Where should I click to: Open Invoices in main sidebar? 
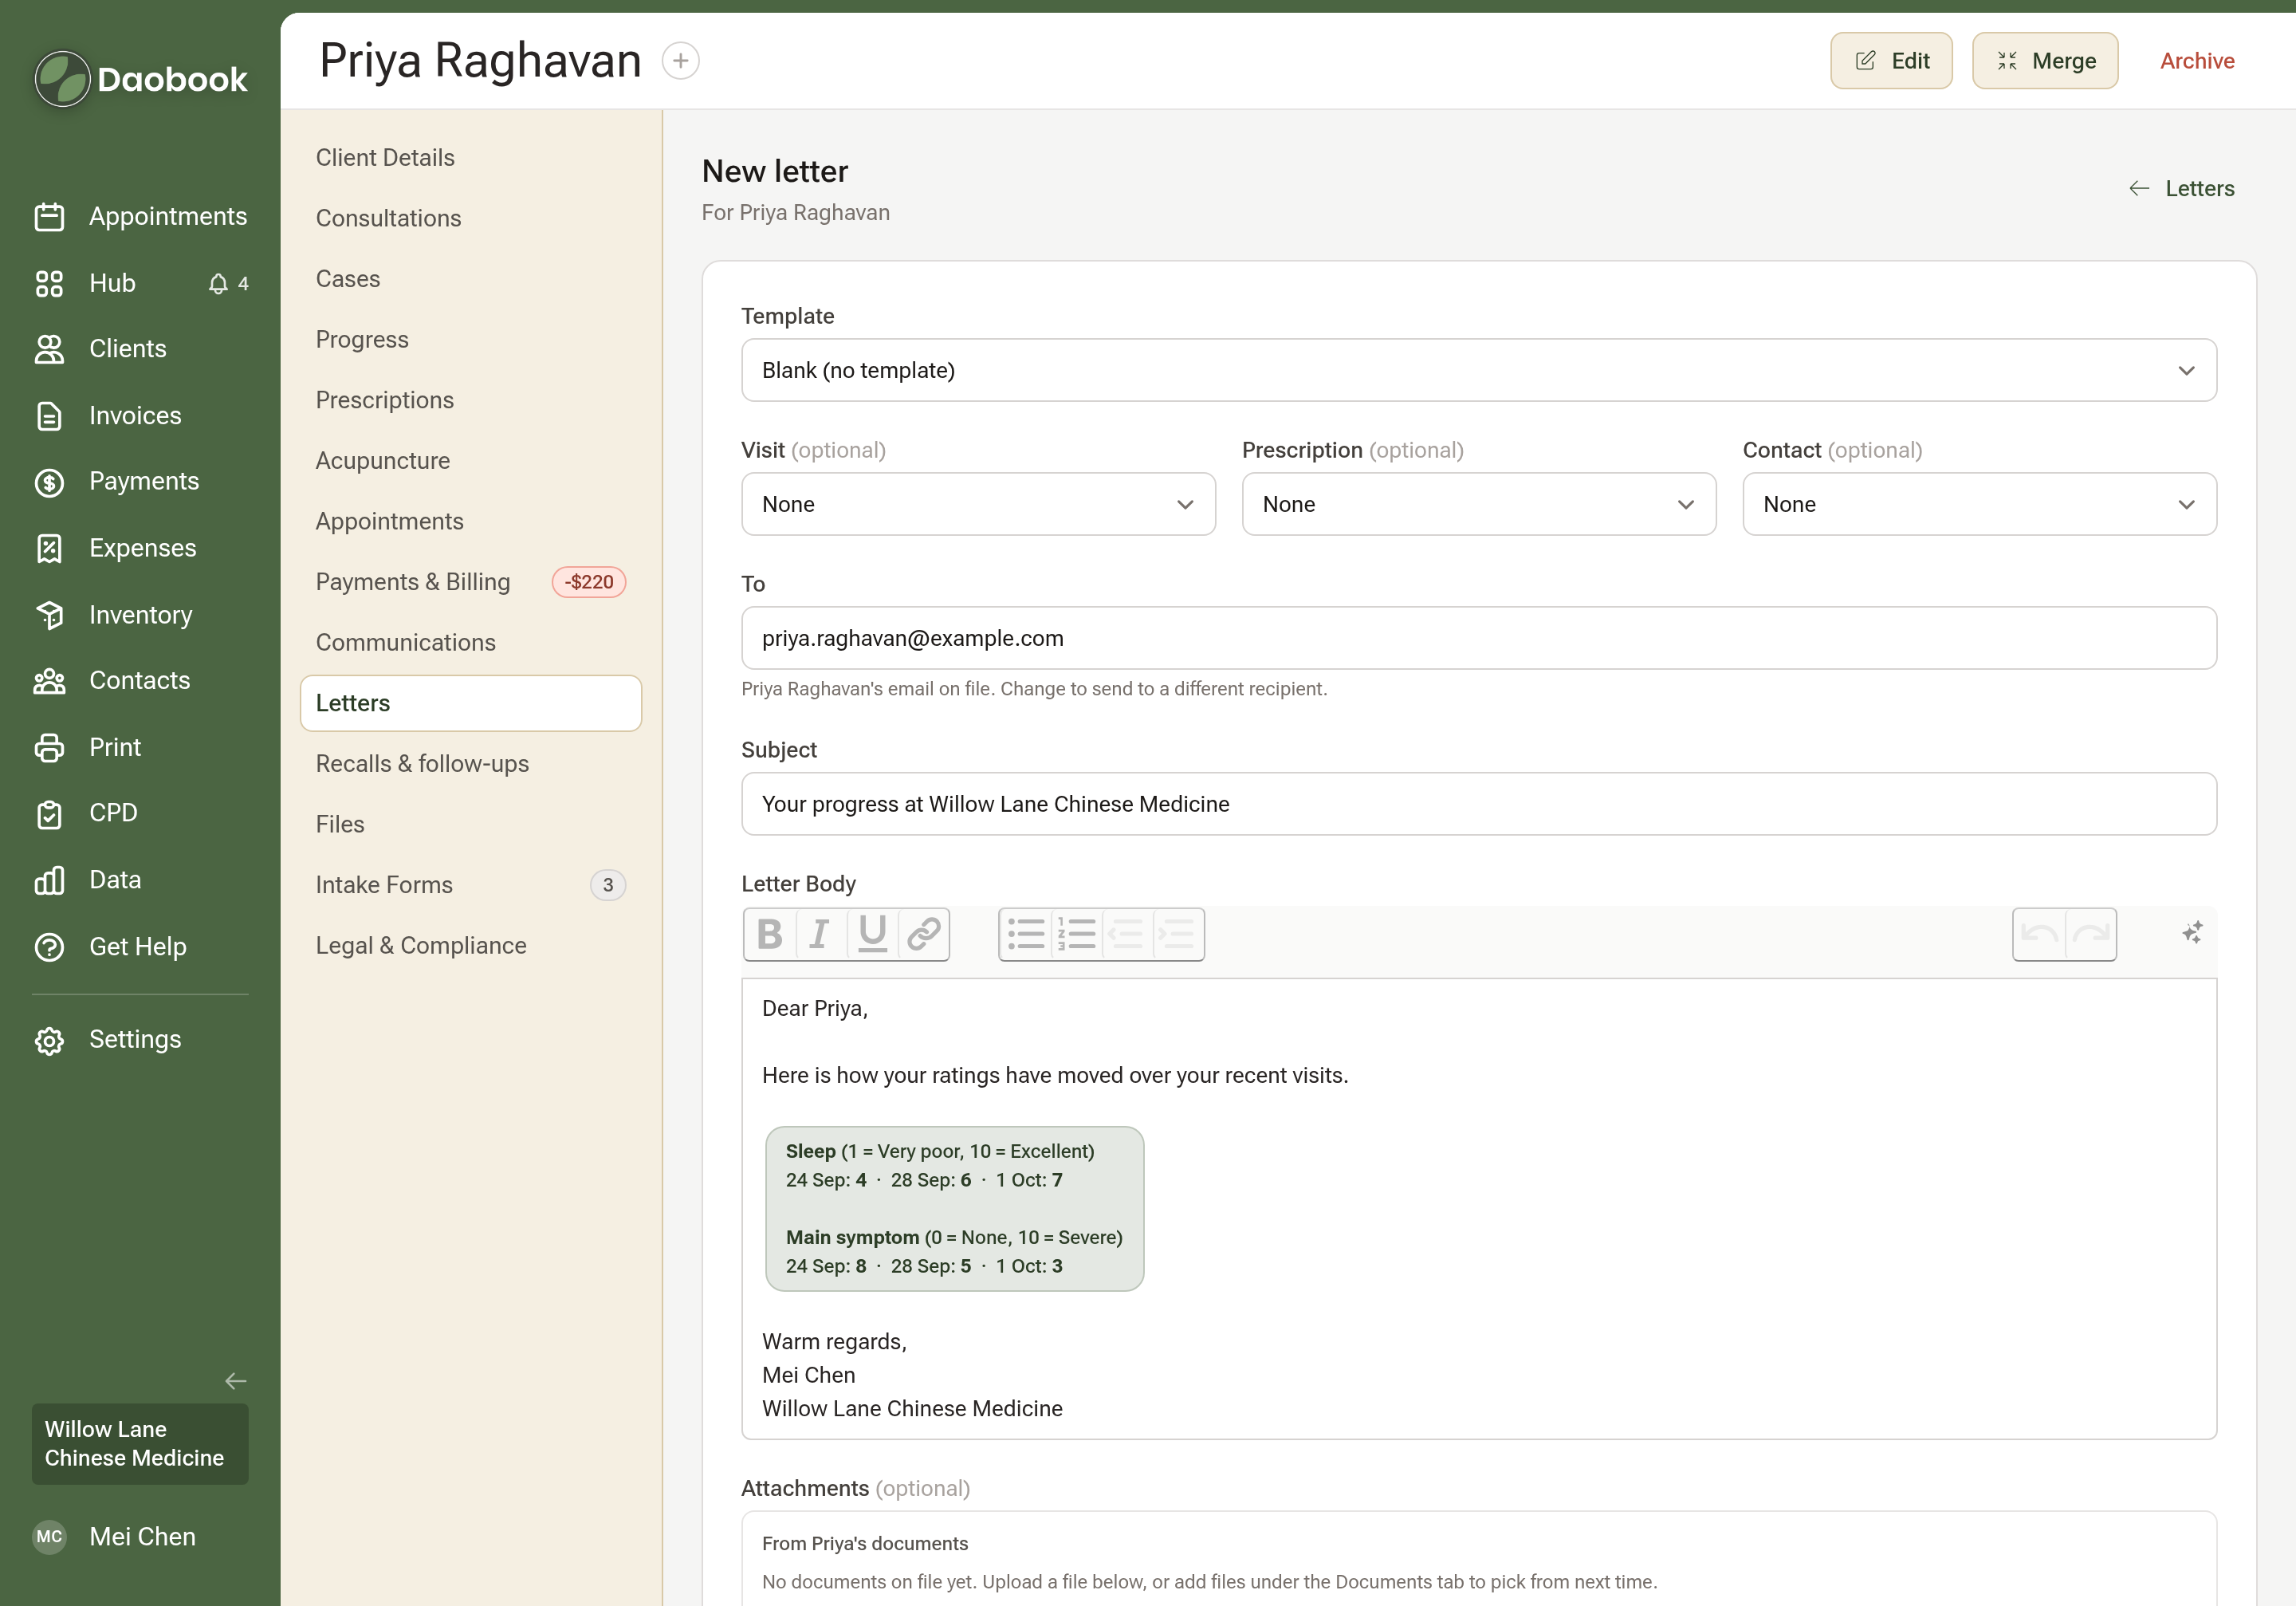point(140,416)
